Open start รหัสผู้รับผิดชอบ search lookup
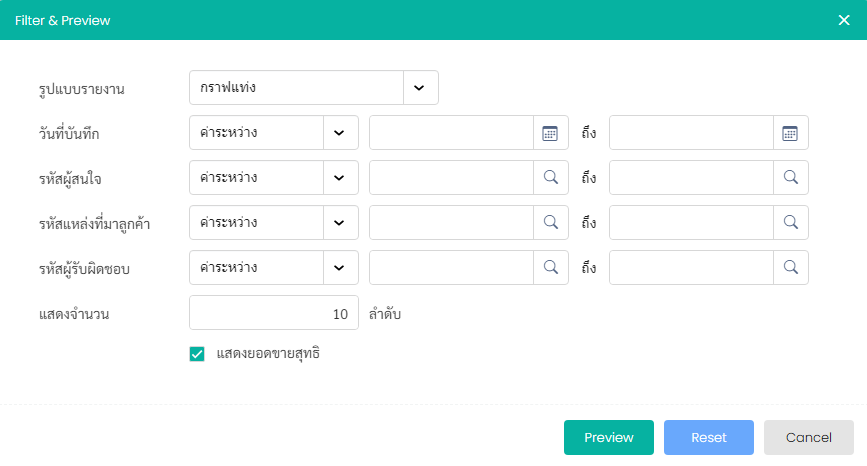 point(551,268)
